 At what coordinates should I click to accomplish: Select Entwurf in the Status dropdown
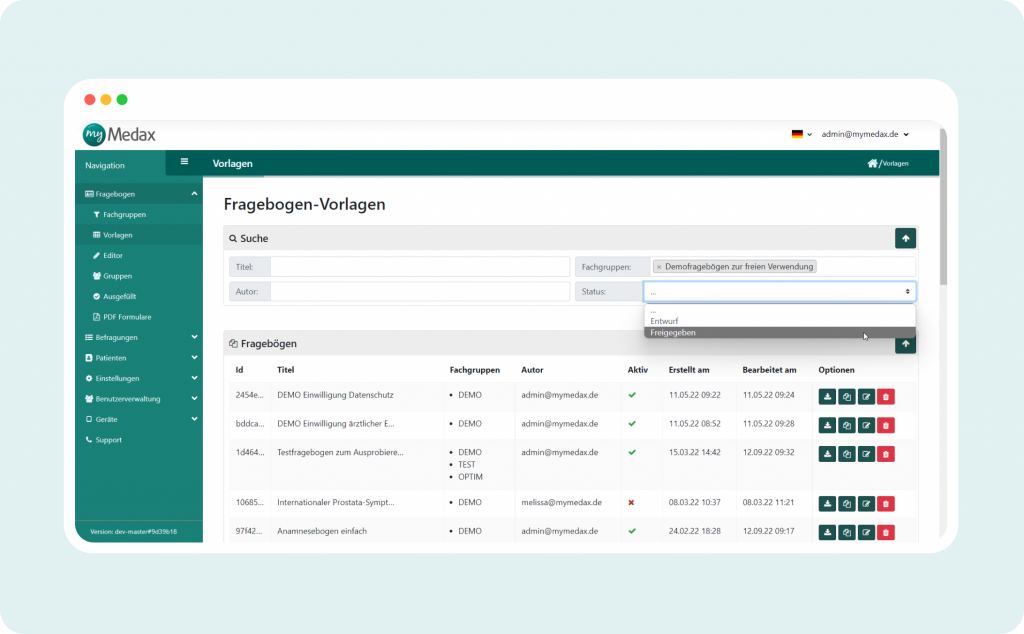point(664,321)
